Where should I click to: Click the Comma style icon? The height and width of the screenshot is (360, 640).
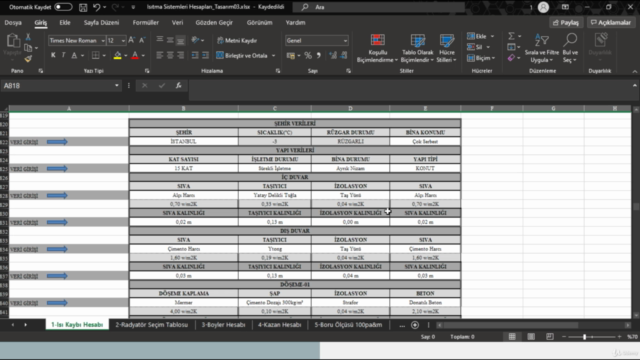click(319, 55)
